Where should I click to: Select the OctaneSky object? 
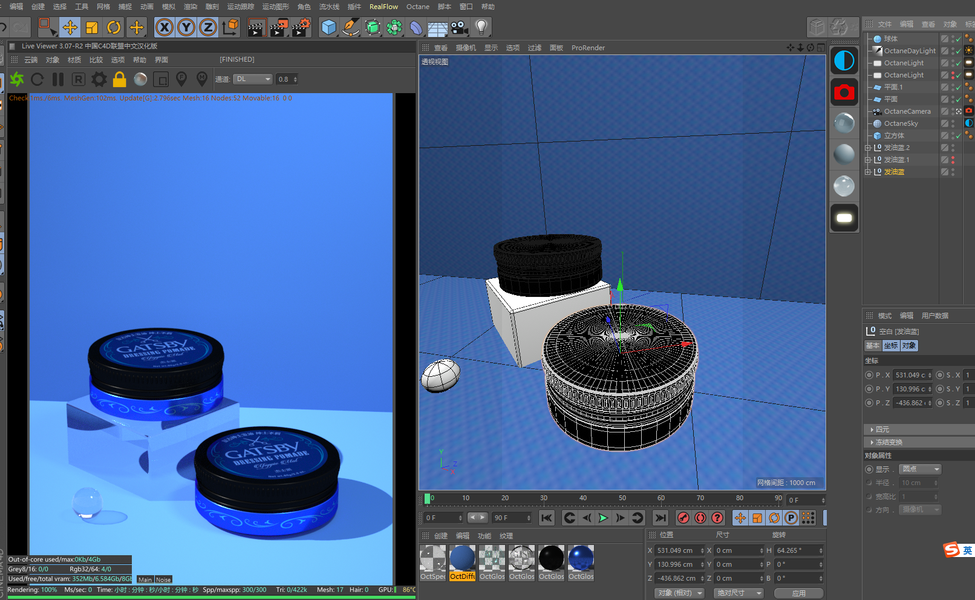pos(900,123)
